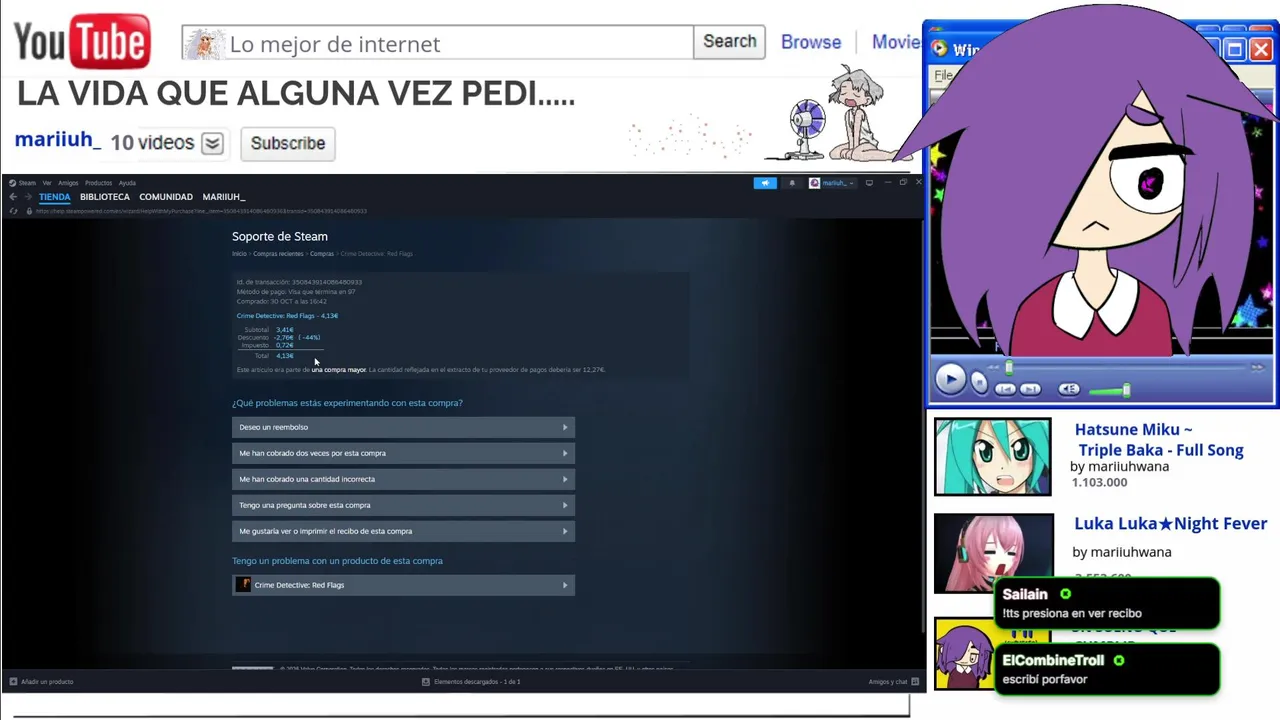Follow the Compras recientes breadcrumb

tap(278, 254)
